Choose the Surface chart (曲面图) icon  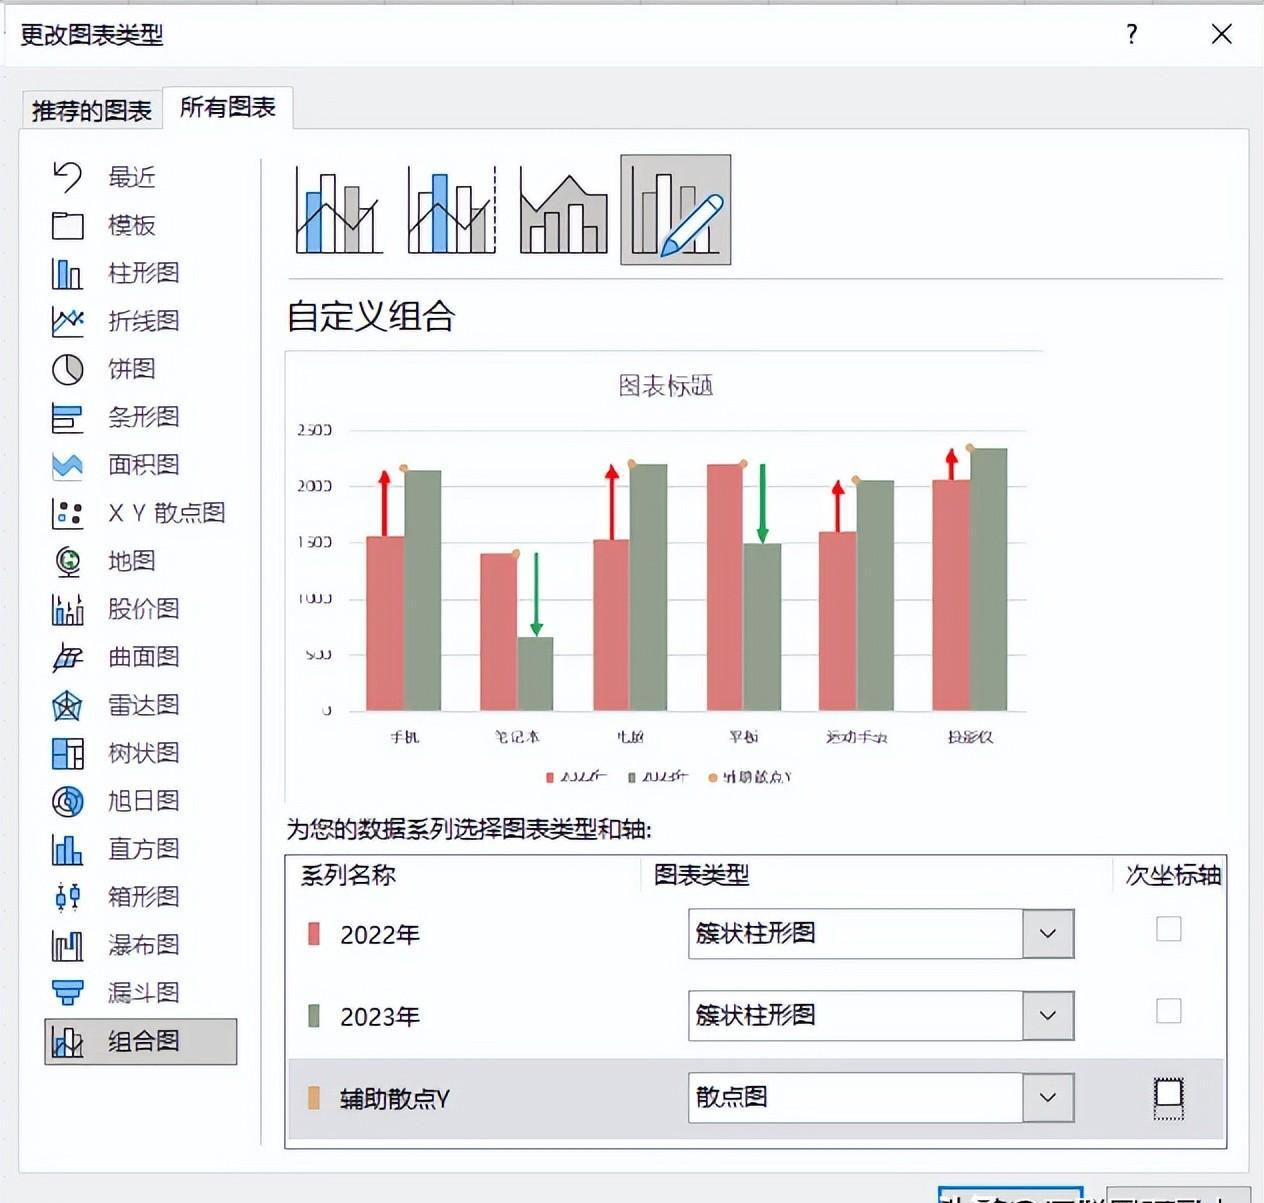coord(67,657)
